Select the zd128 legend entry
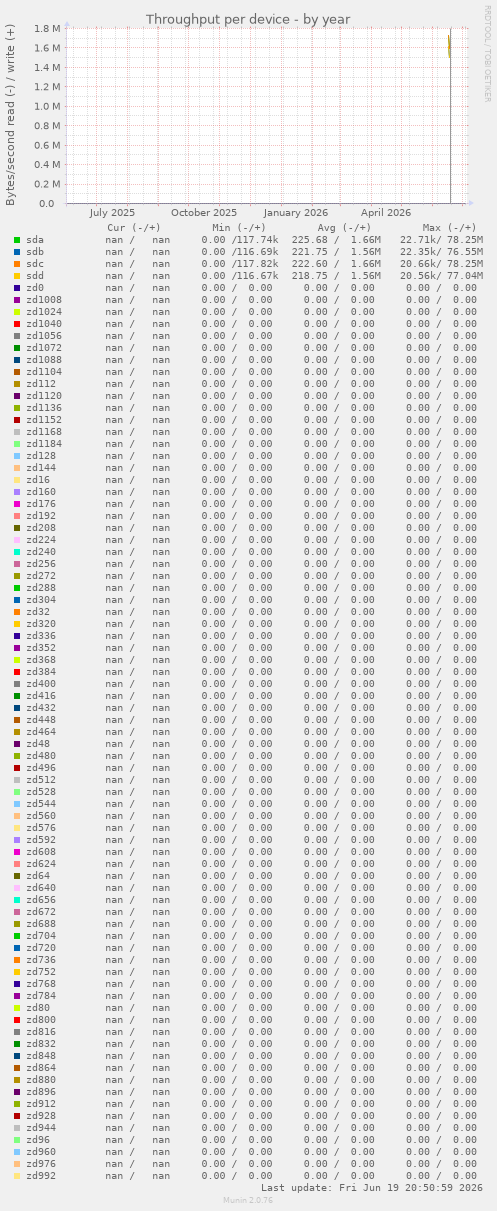This screenshot has height=1211, width=497. [x=41, y=456]
